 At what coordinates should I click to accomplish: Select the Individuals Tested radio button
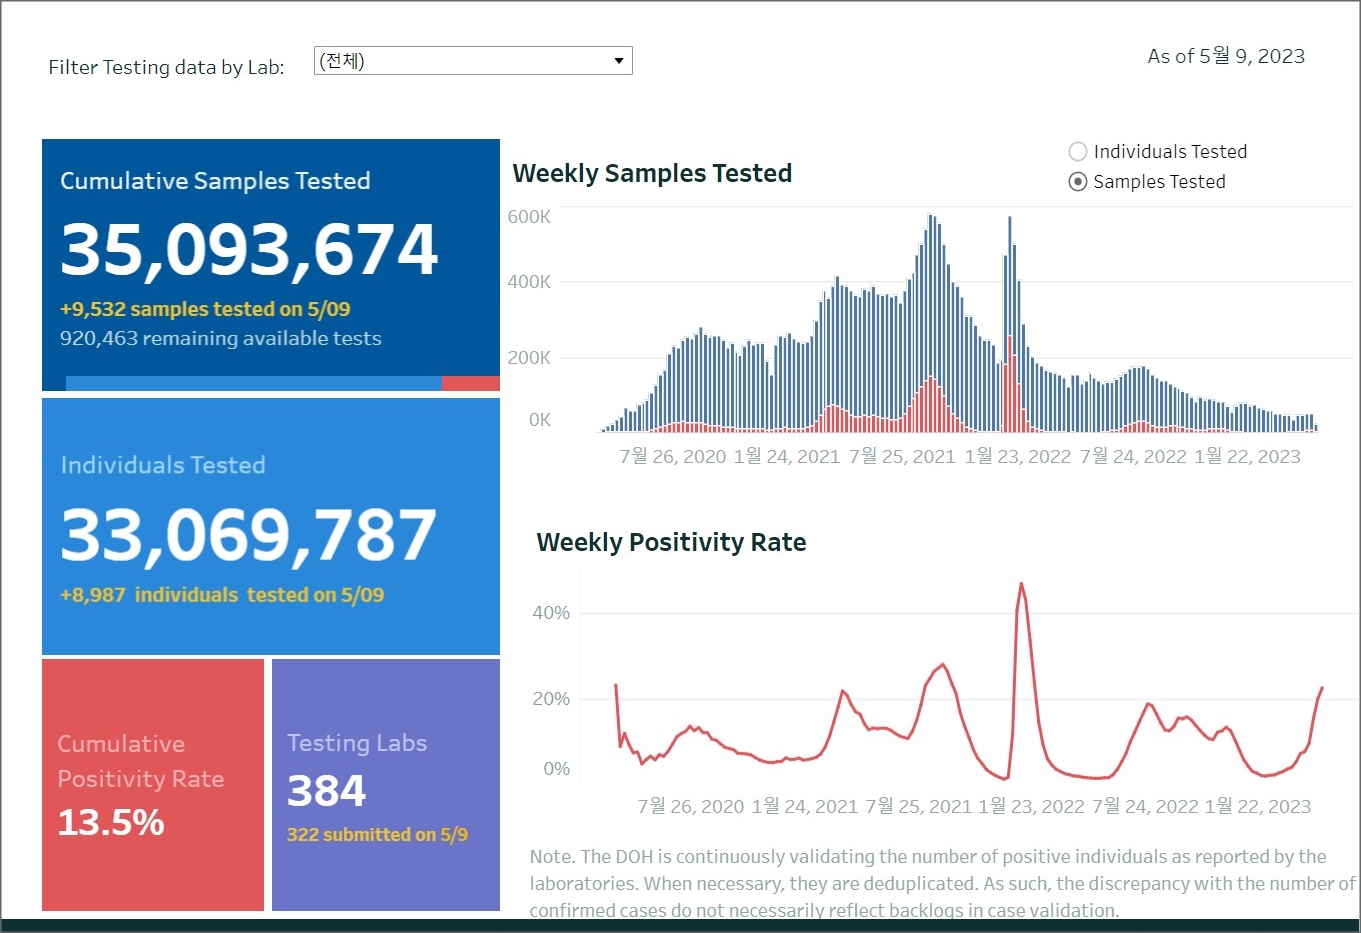coord(1078,152)
